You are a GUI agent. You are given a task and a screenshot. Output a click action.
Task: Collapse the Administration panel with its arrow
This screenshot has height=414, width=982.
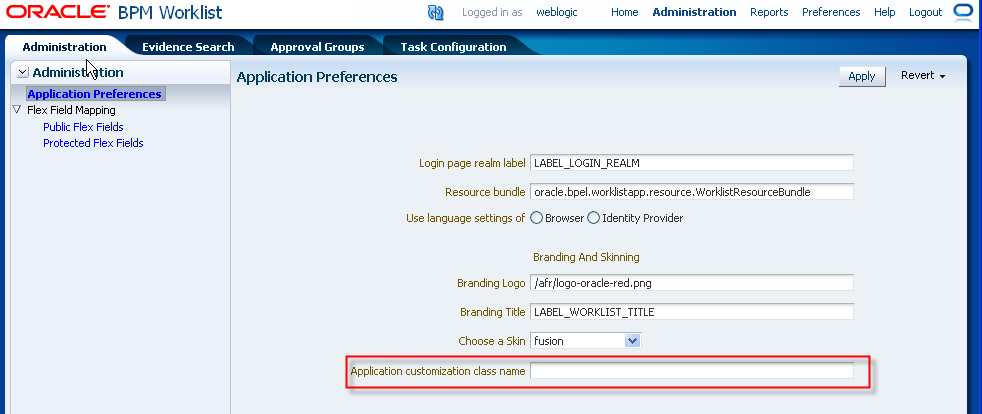(x=23, y=73)
